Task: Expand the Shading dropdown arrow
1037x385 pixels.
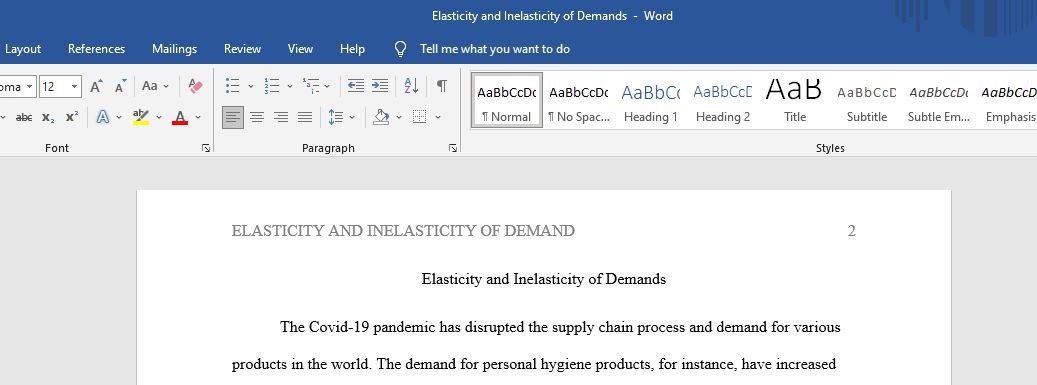Action: point(399,117)
